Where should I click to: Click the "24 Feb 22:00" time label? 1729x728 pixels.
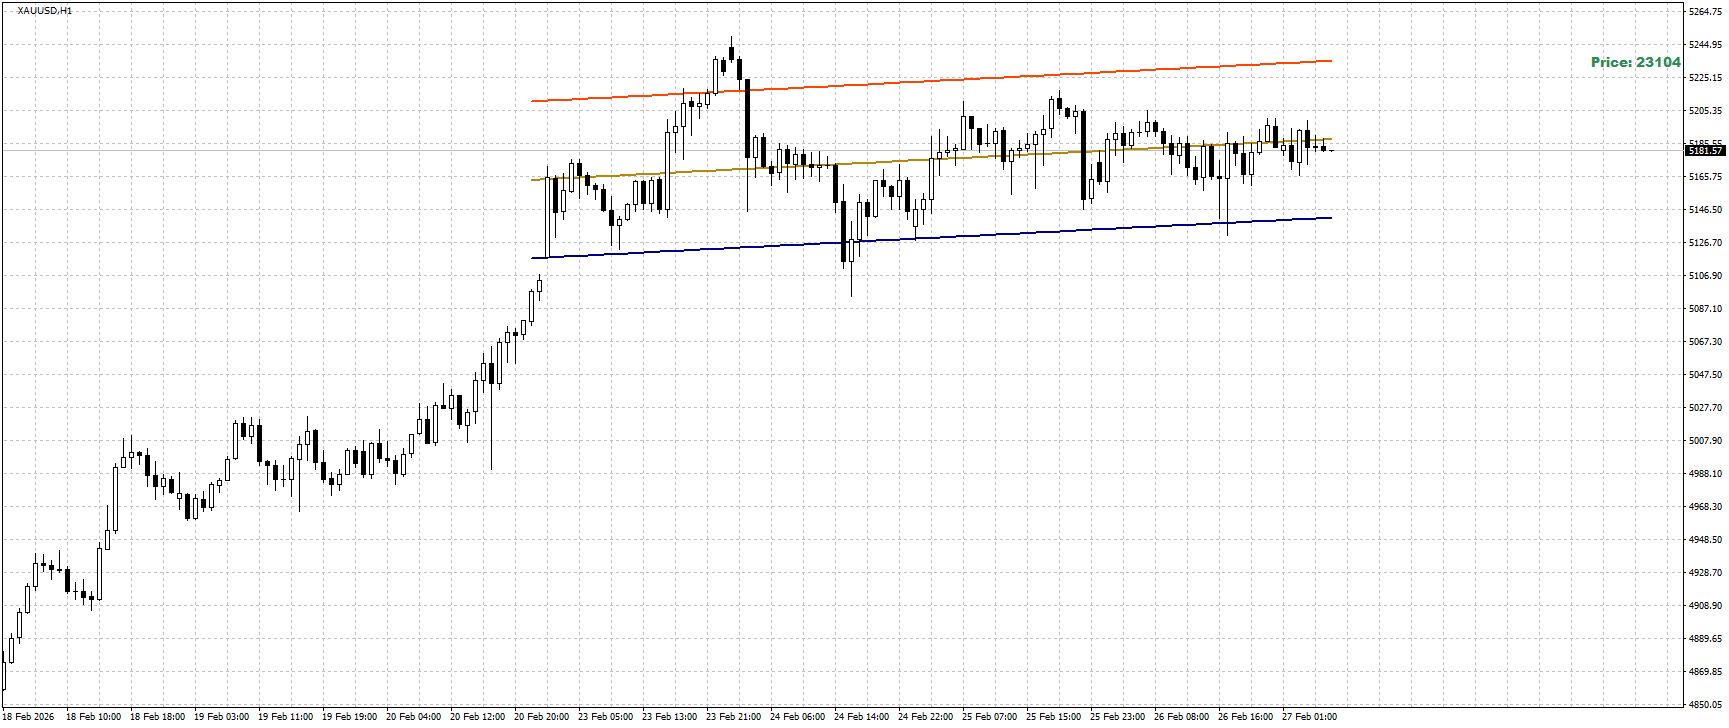925,717
